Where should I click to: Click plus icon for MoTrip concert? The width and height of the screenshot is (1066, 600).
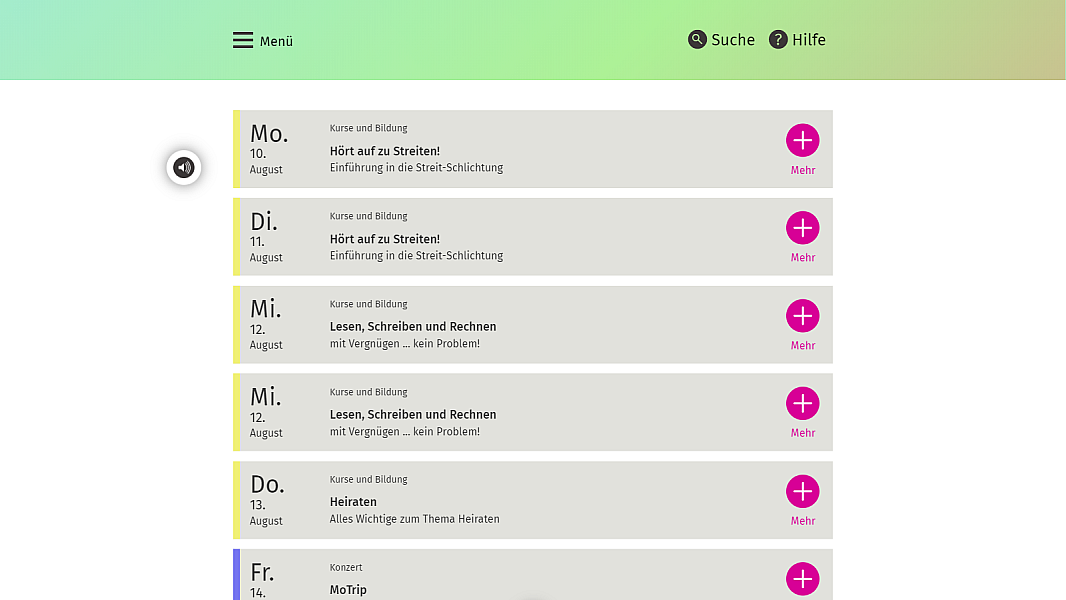click(x=802, y=578)
